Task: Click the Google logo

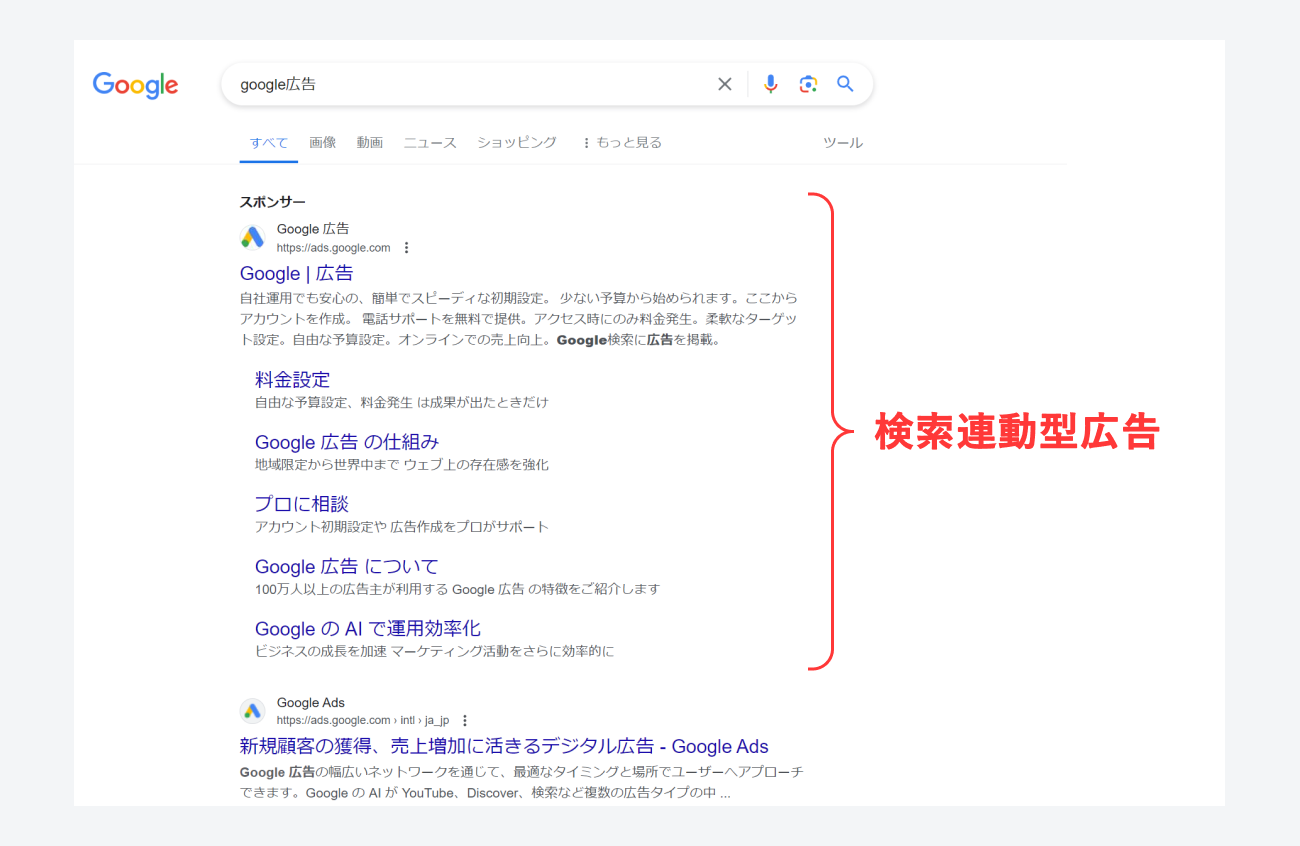Action: [135, 85]
